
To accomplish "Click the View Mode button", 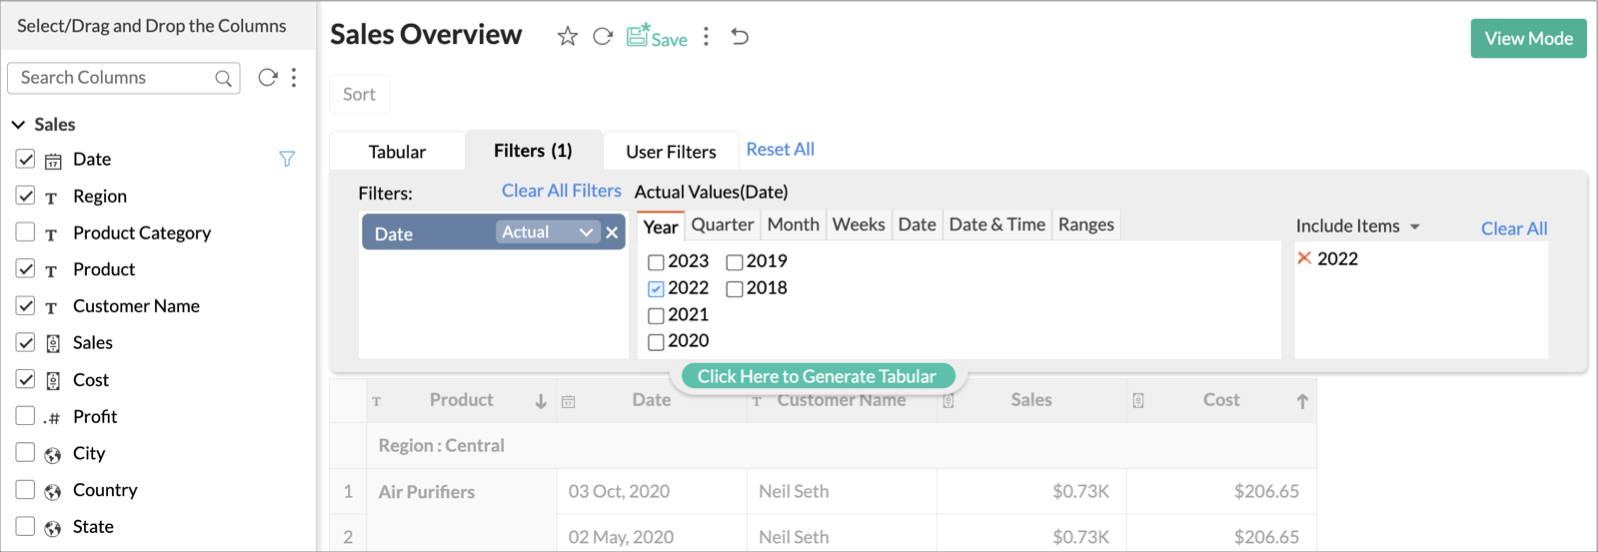I will [x=1527, y=38].
